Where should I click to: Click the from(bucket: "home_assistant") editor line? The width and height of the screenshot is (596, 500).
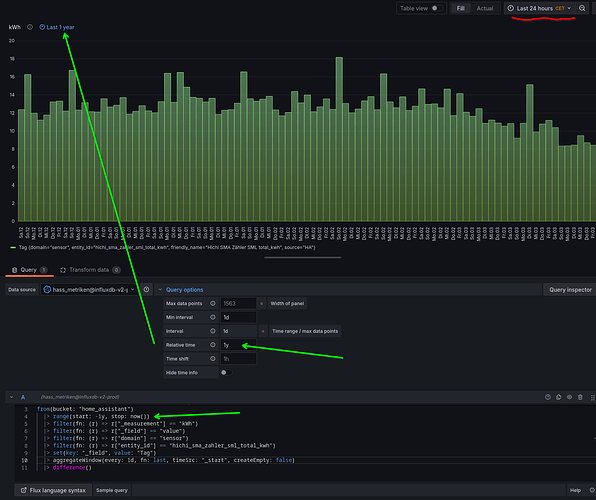86,409
